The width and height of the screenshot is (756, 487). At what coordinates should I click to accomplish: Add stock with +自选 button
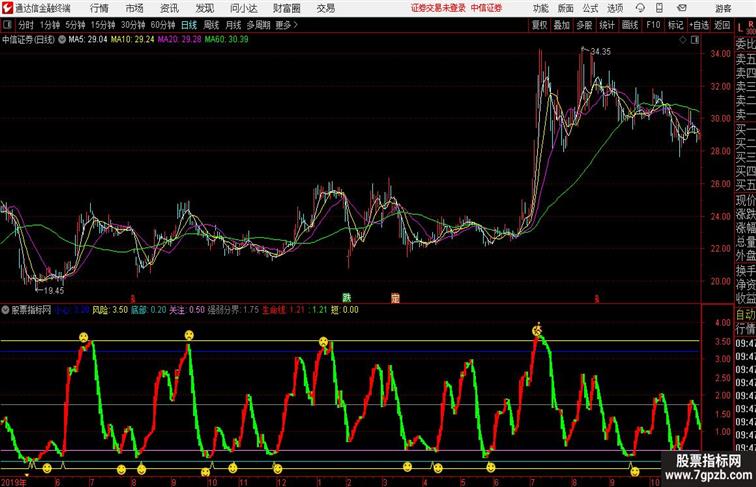(x=699, y=25)
